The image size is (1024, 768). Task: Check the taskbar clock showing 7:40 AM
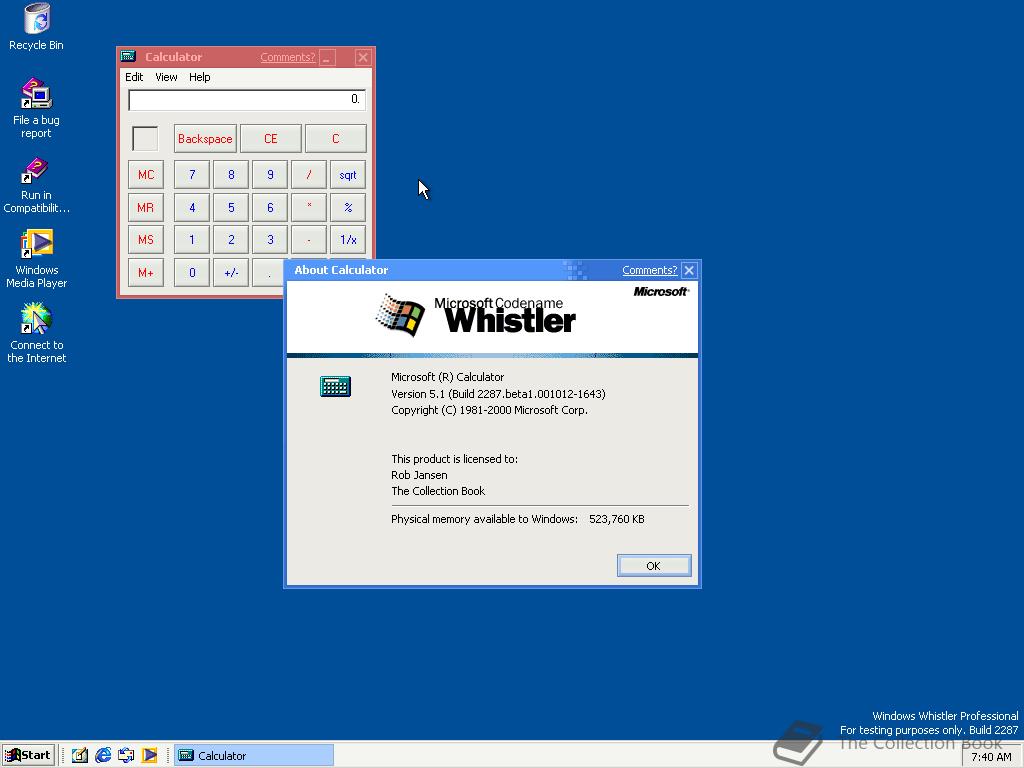tap(991, 757)
